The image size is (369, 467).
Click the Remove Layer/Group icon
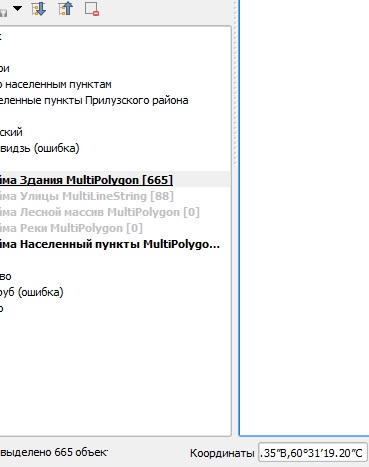coord(92,9)
